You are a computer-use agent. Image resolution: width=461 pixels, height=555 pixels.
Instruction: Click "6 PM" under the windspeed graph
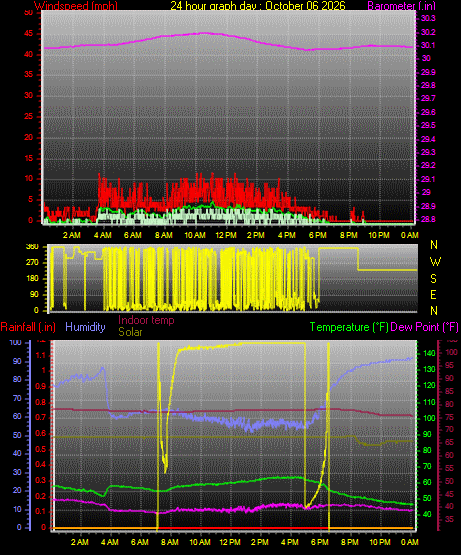coord(318,235)
